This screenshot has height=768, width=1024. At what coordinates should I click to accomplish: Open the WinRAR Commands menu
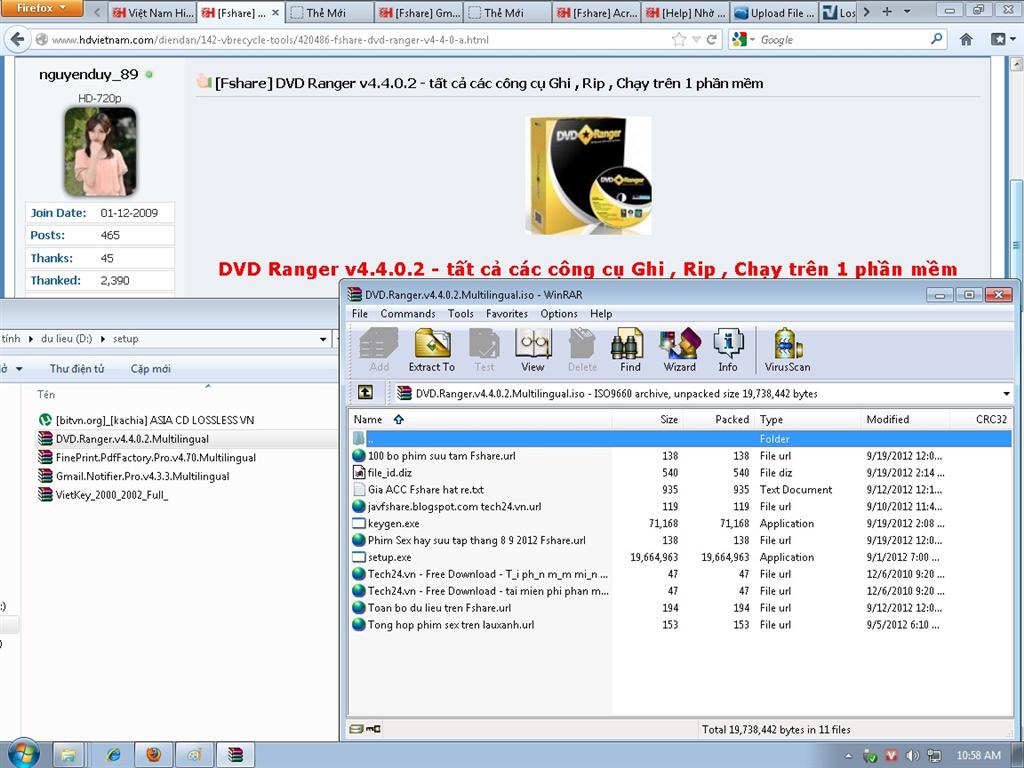[408, 313]
